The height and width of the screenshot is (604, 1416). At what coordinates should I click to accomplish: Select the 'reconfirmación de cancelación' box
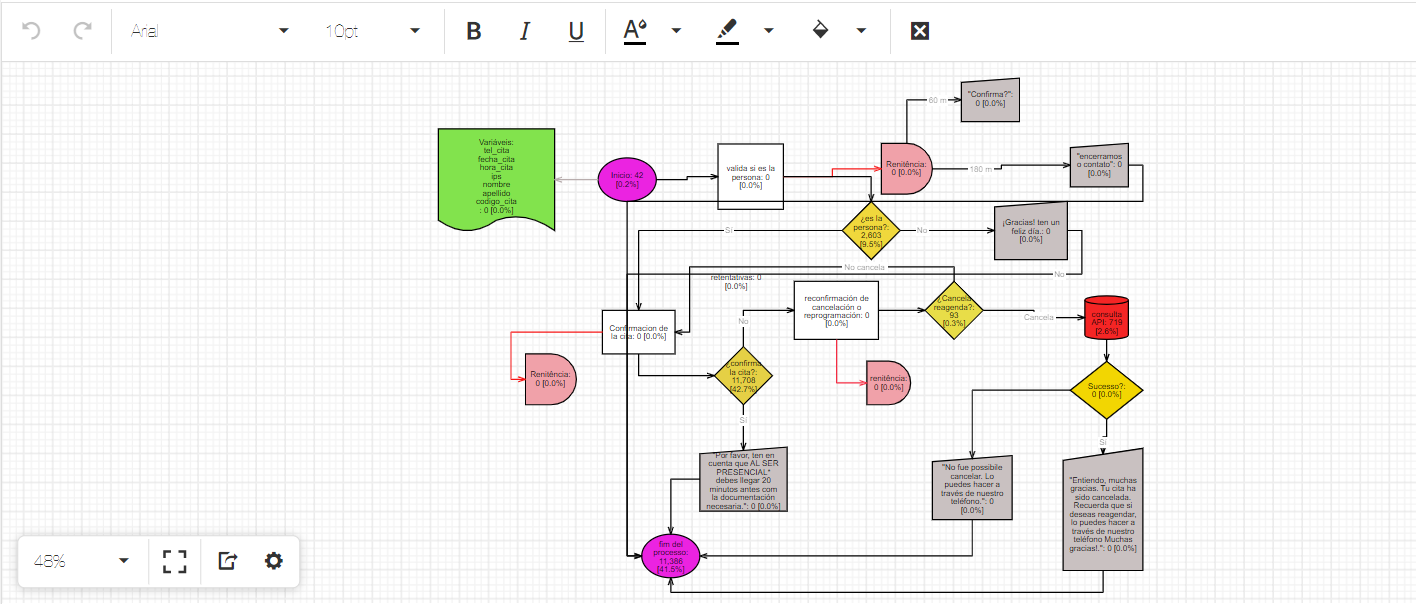click(836, 310)
